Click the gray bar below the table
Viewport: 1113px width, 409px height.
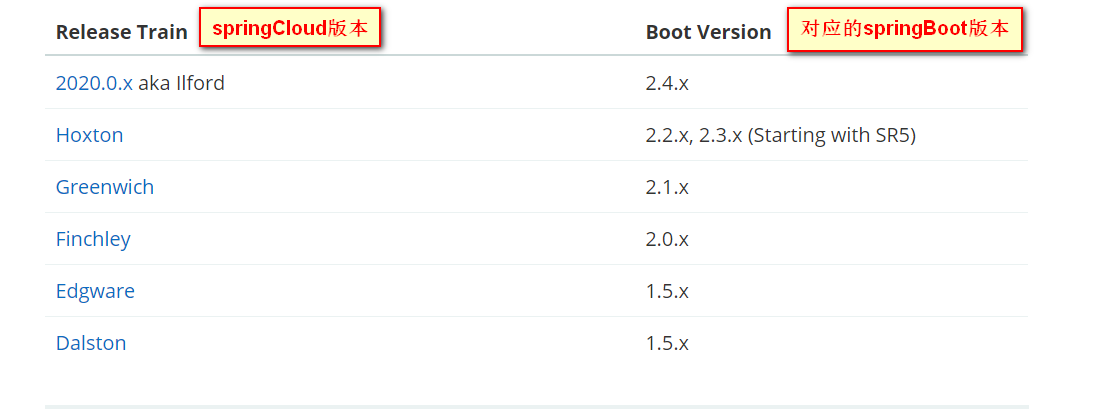click(536, 406)
